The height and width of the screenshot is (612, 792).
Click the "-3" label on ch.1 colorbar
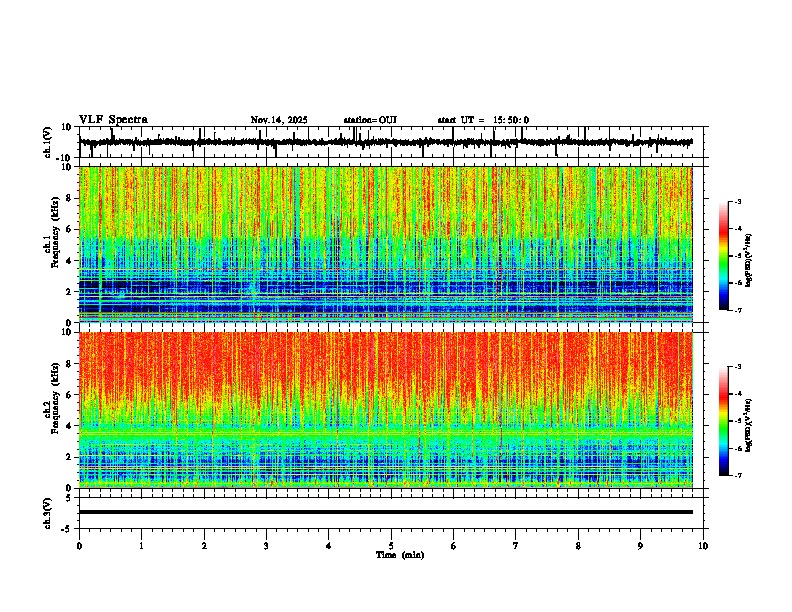click(x=738, y=202)
